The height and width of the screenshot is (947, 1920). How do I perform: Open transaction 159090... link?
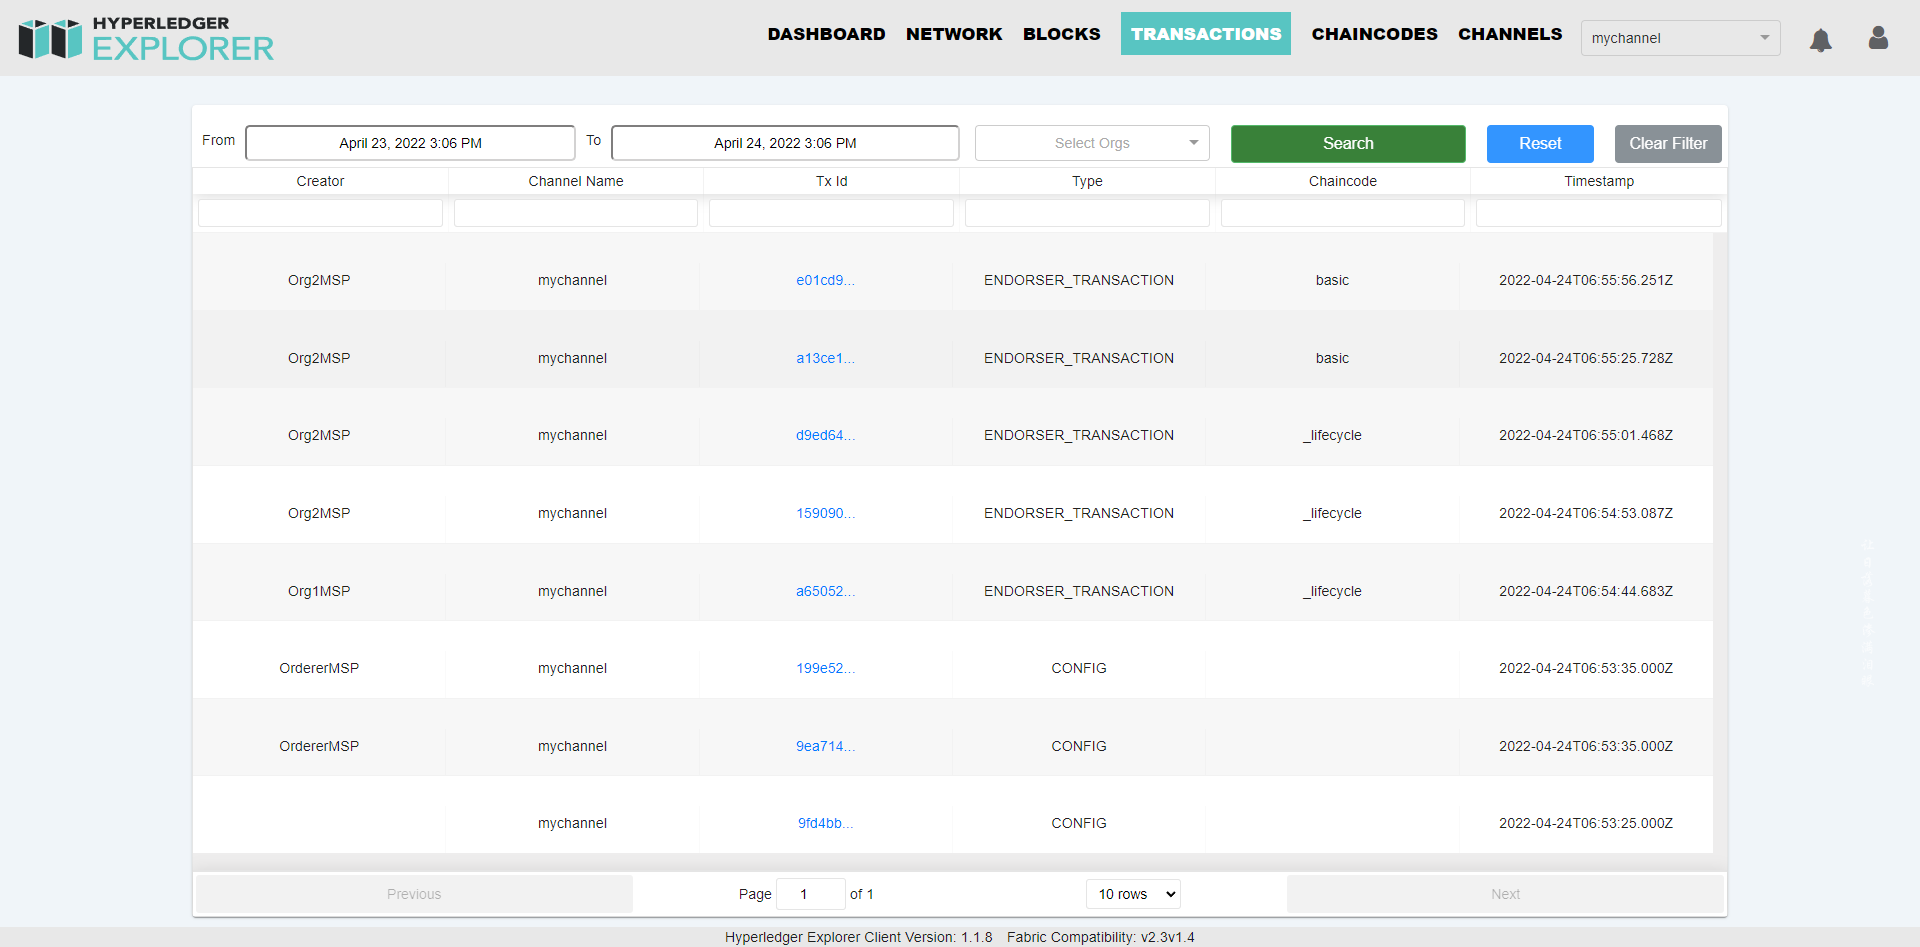tap(825, 513)
